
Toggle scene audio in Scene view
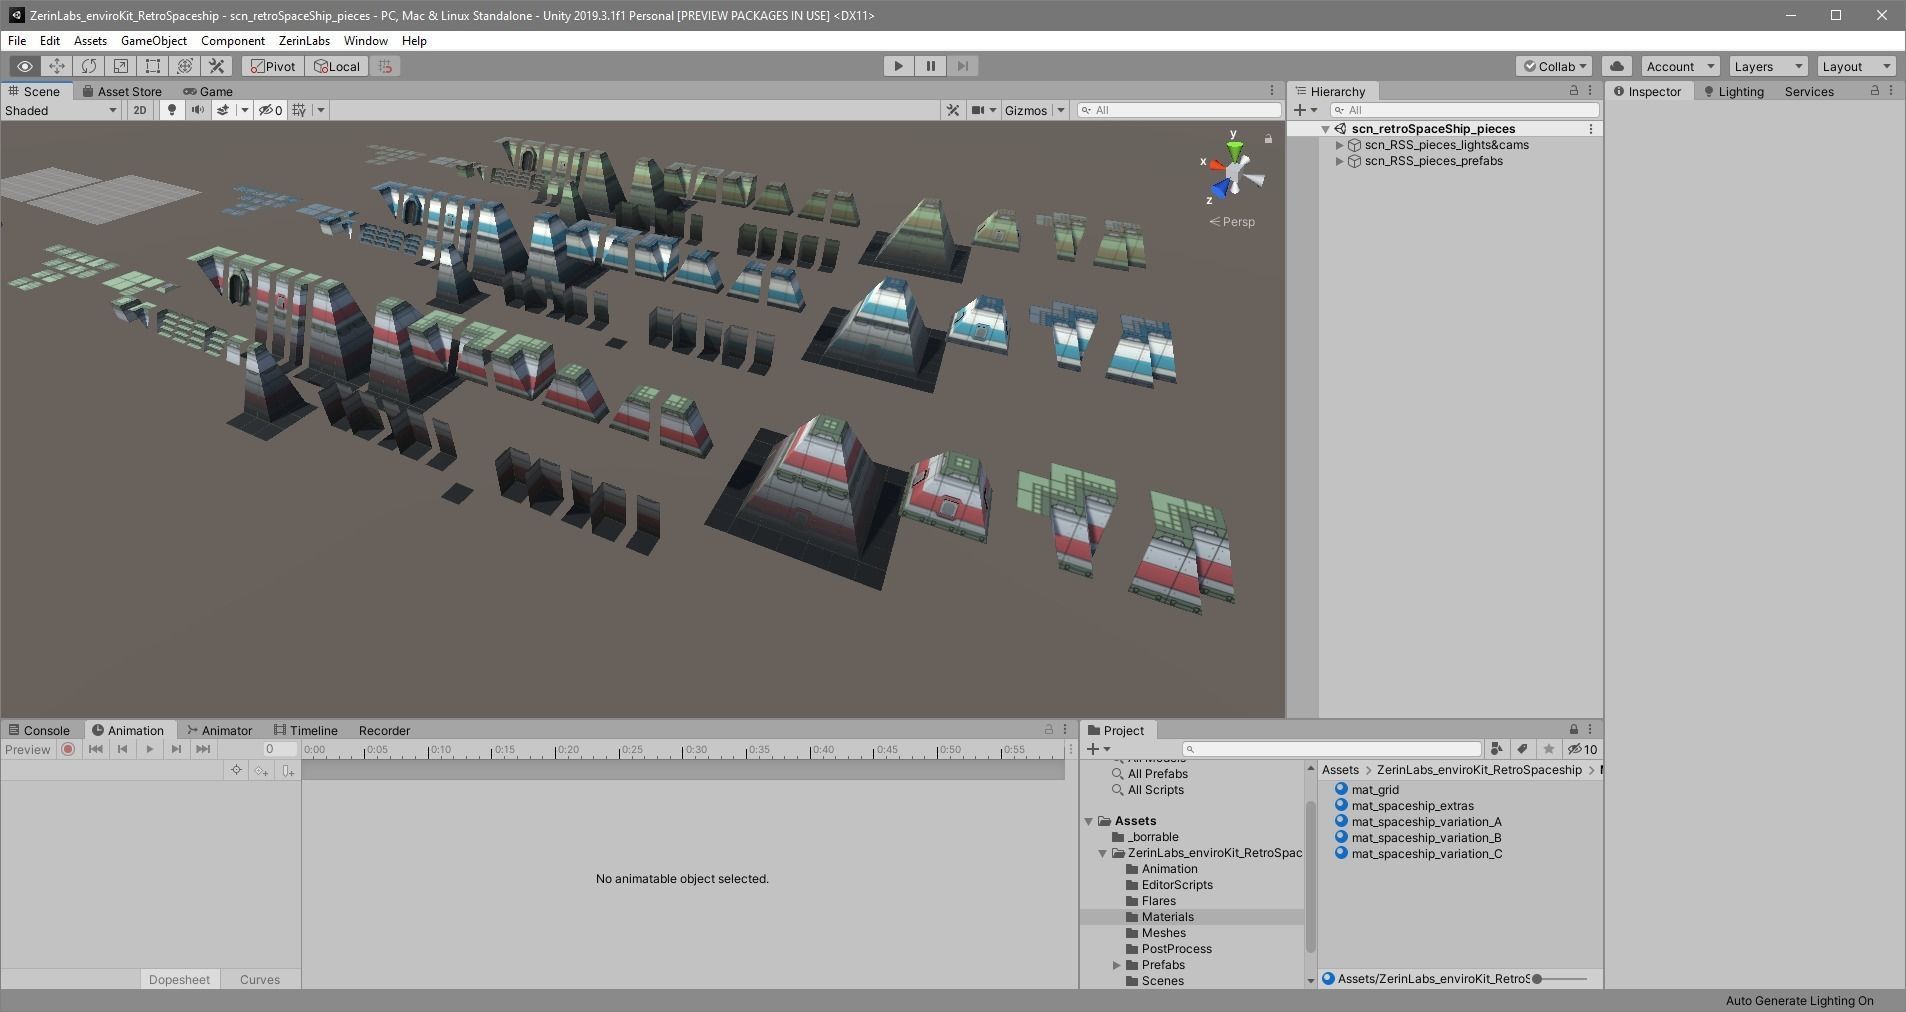point(197,110)
